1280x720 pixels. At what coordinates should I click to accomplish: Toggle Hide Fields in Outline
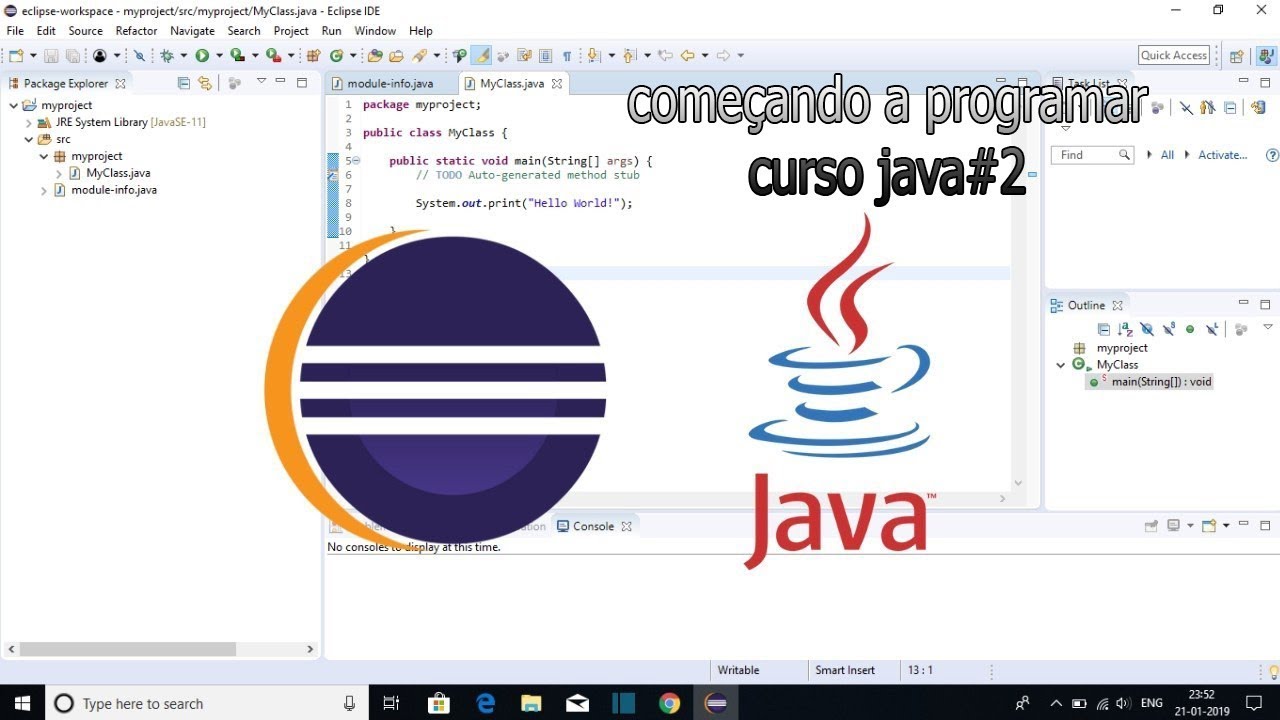[x=1147, y=330]
